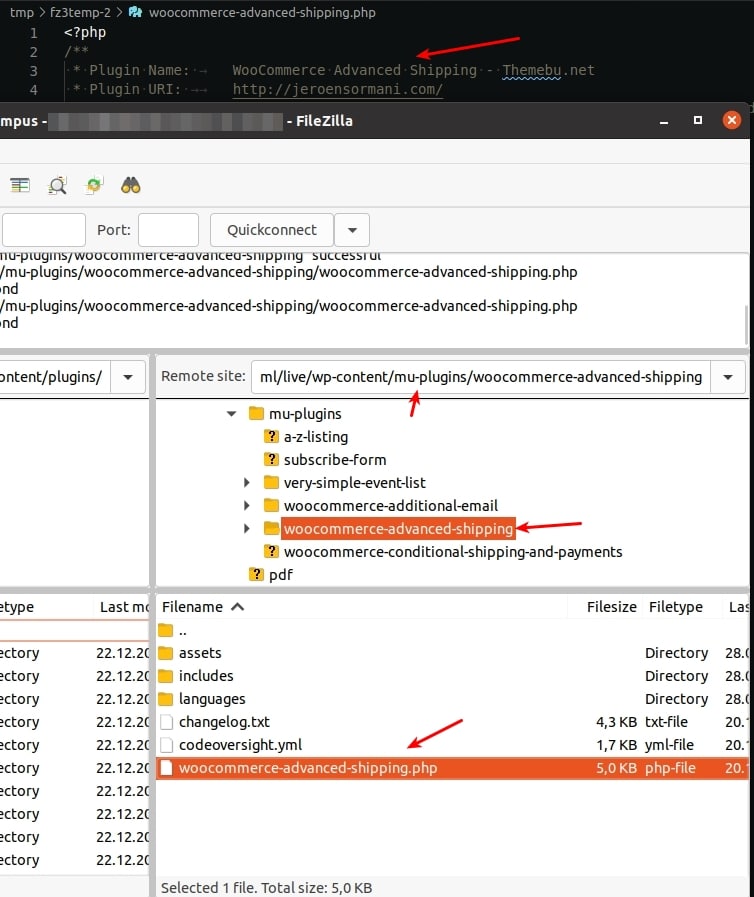Select woocommerce-advanced-shipping folder in tree
The height and width of the screenshot is (897, 754).
[x=398, y=528]
